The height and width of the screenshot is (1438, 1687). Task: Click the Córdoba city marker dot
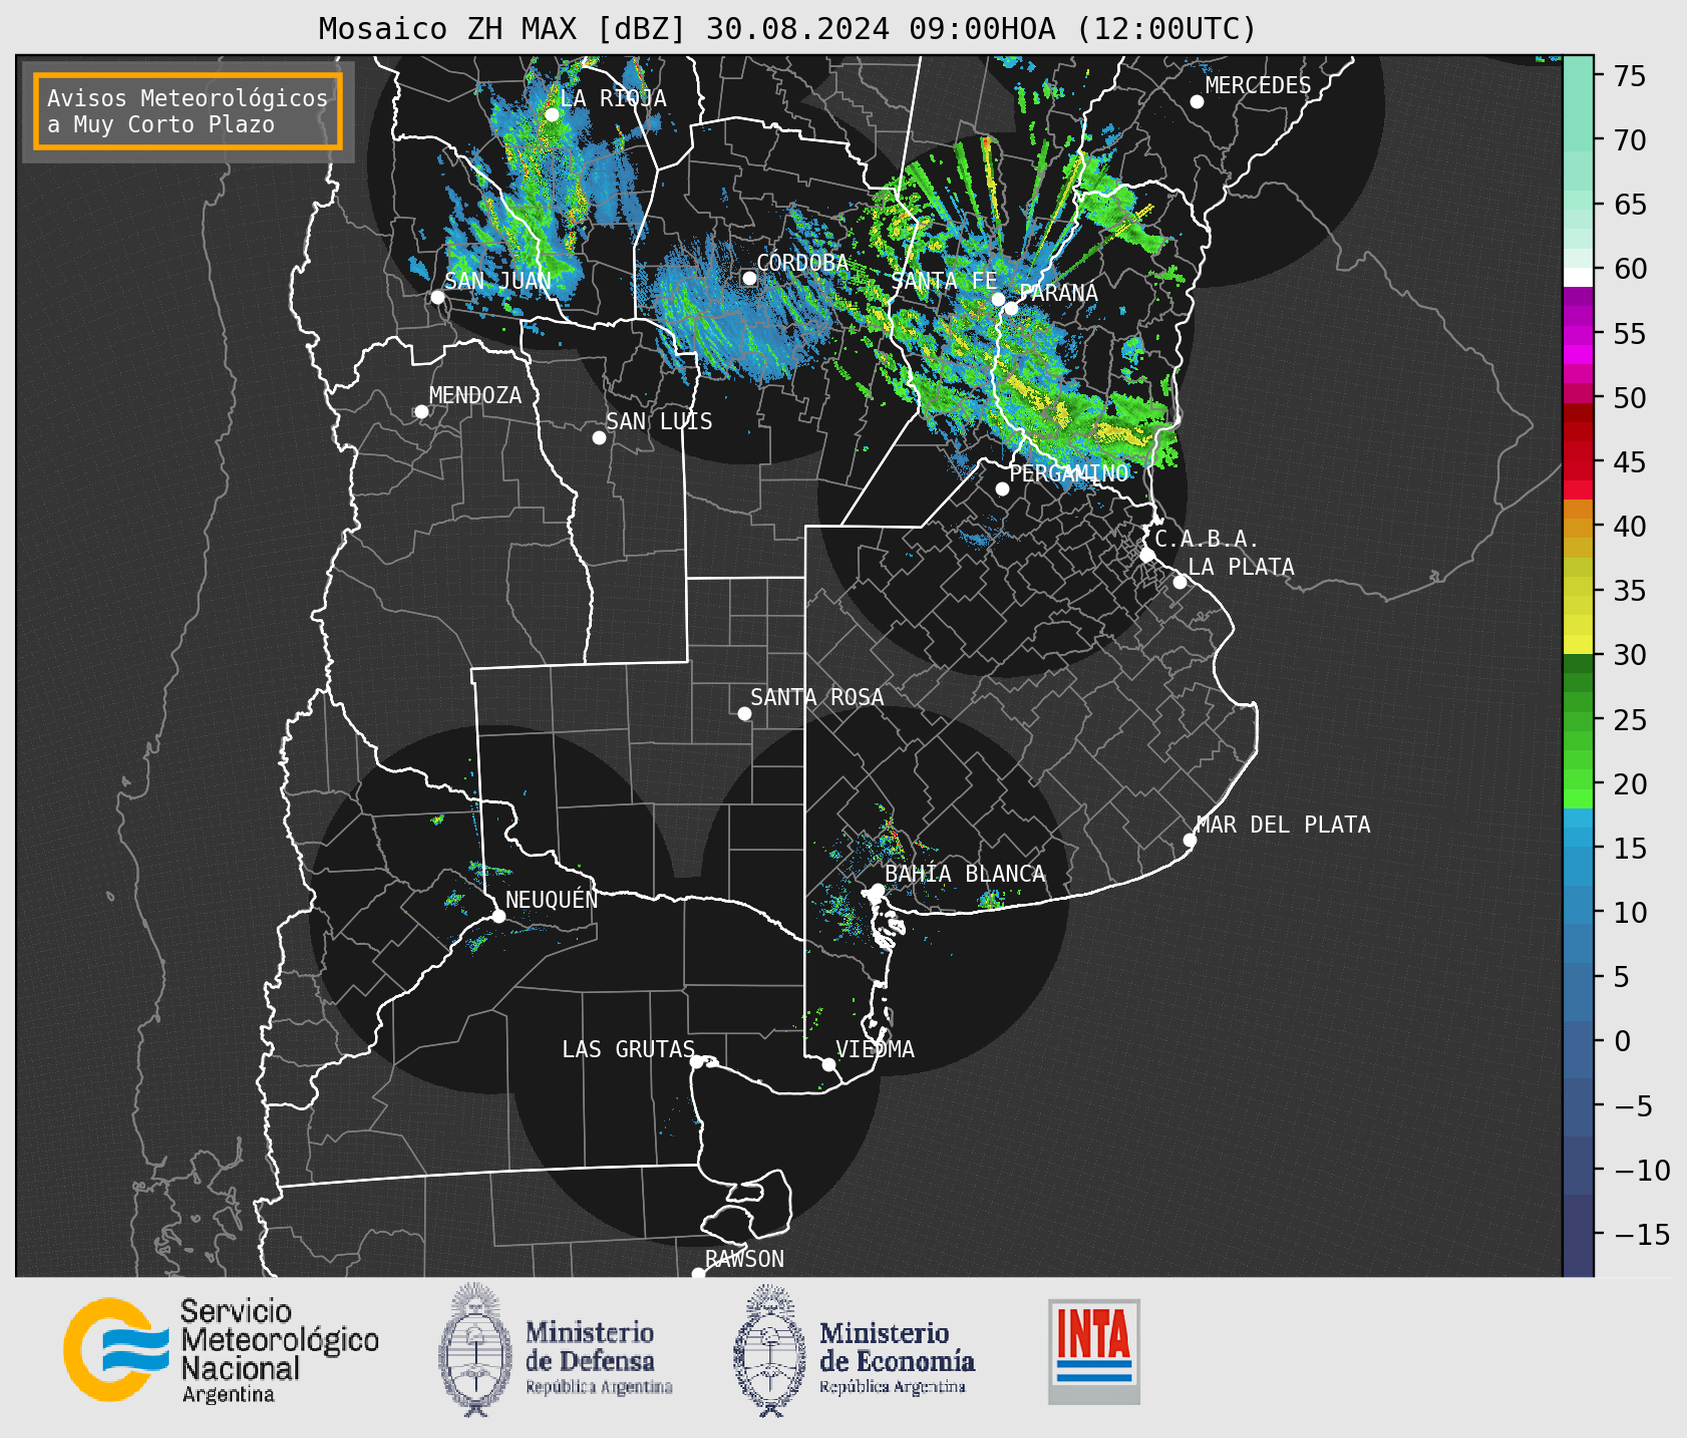[x=749, y=278]
